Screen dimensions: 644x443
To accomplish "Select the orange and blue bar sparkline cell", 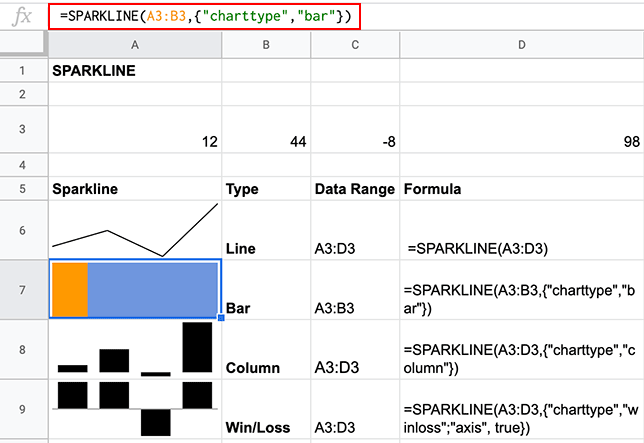I will [135, 289].
